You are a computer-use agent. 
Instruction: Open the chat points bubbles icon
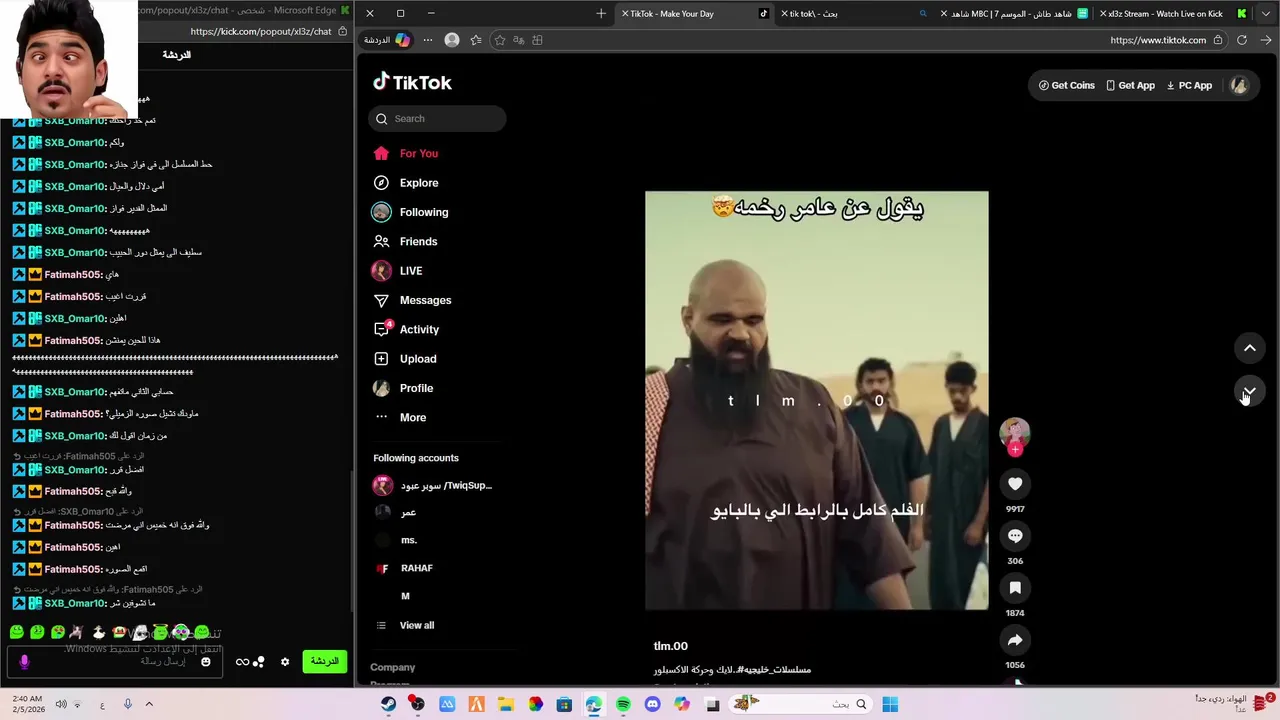pos(259,662)
